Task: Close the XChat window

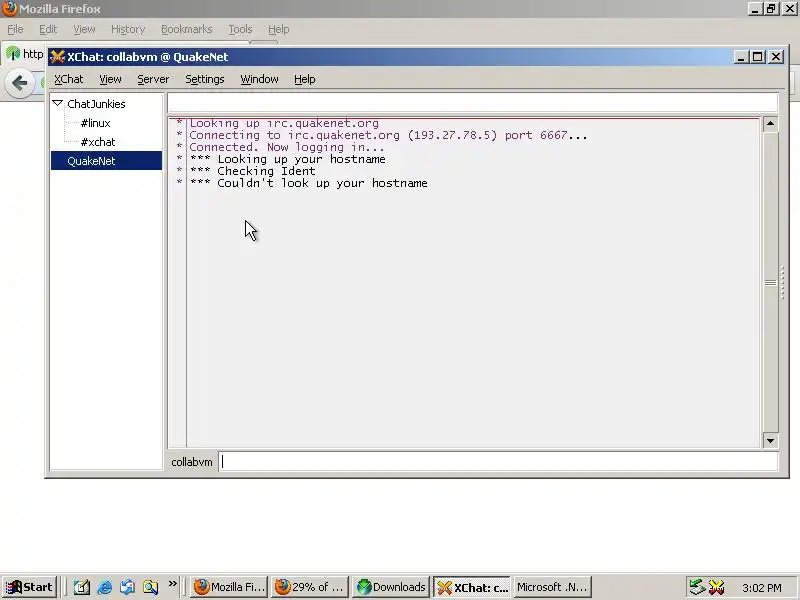Action: point(776,57)
